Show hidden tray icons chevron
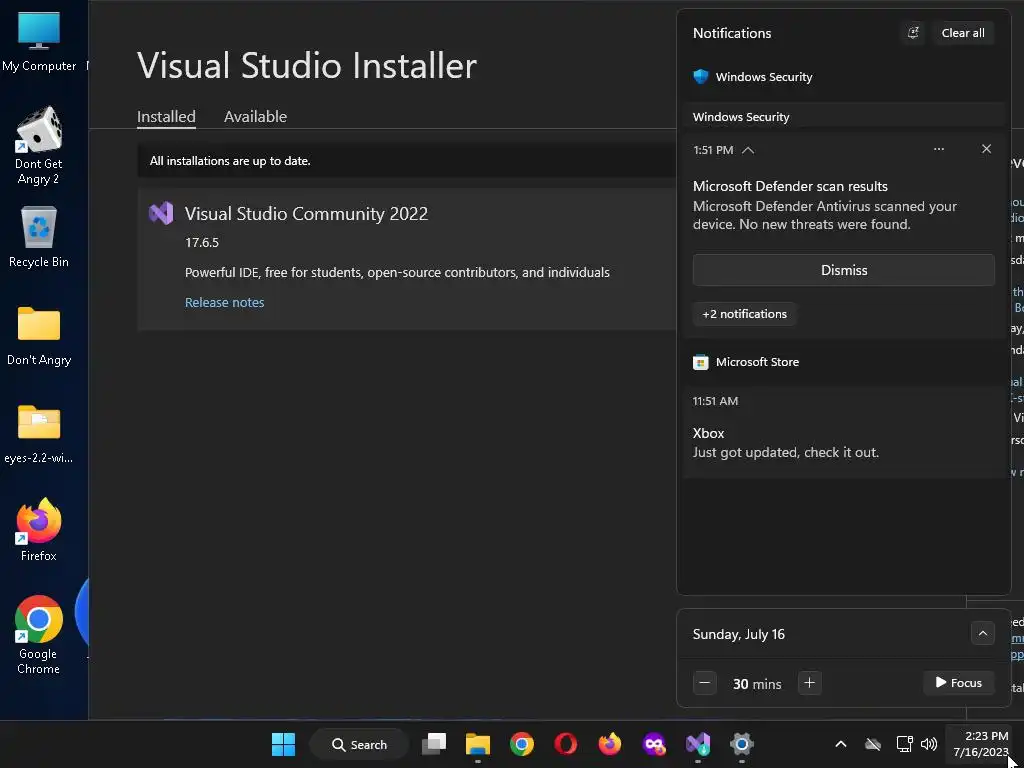1024x768 pixels. tap(841, 744)
